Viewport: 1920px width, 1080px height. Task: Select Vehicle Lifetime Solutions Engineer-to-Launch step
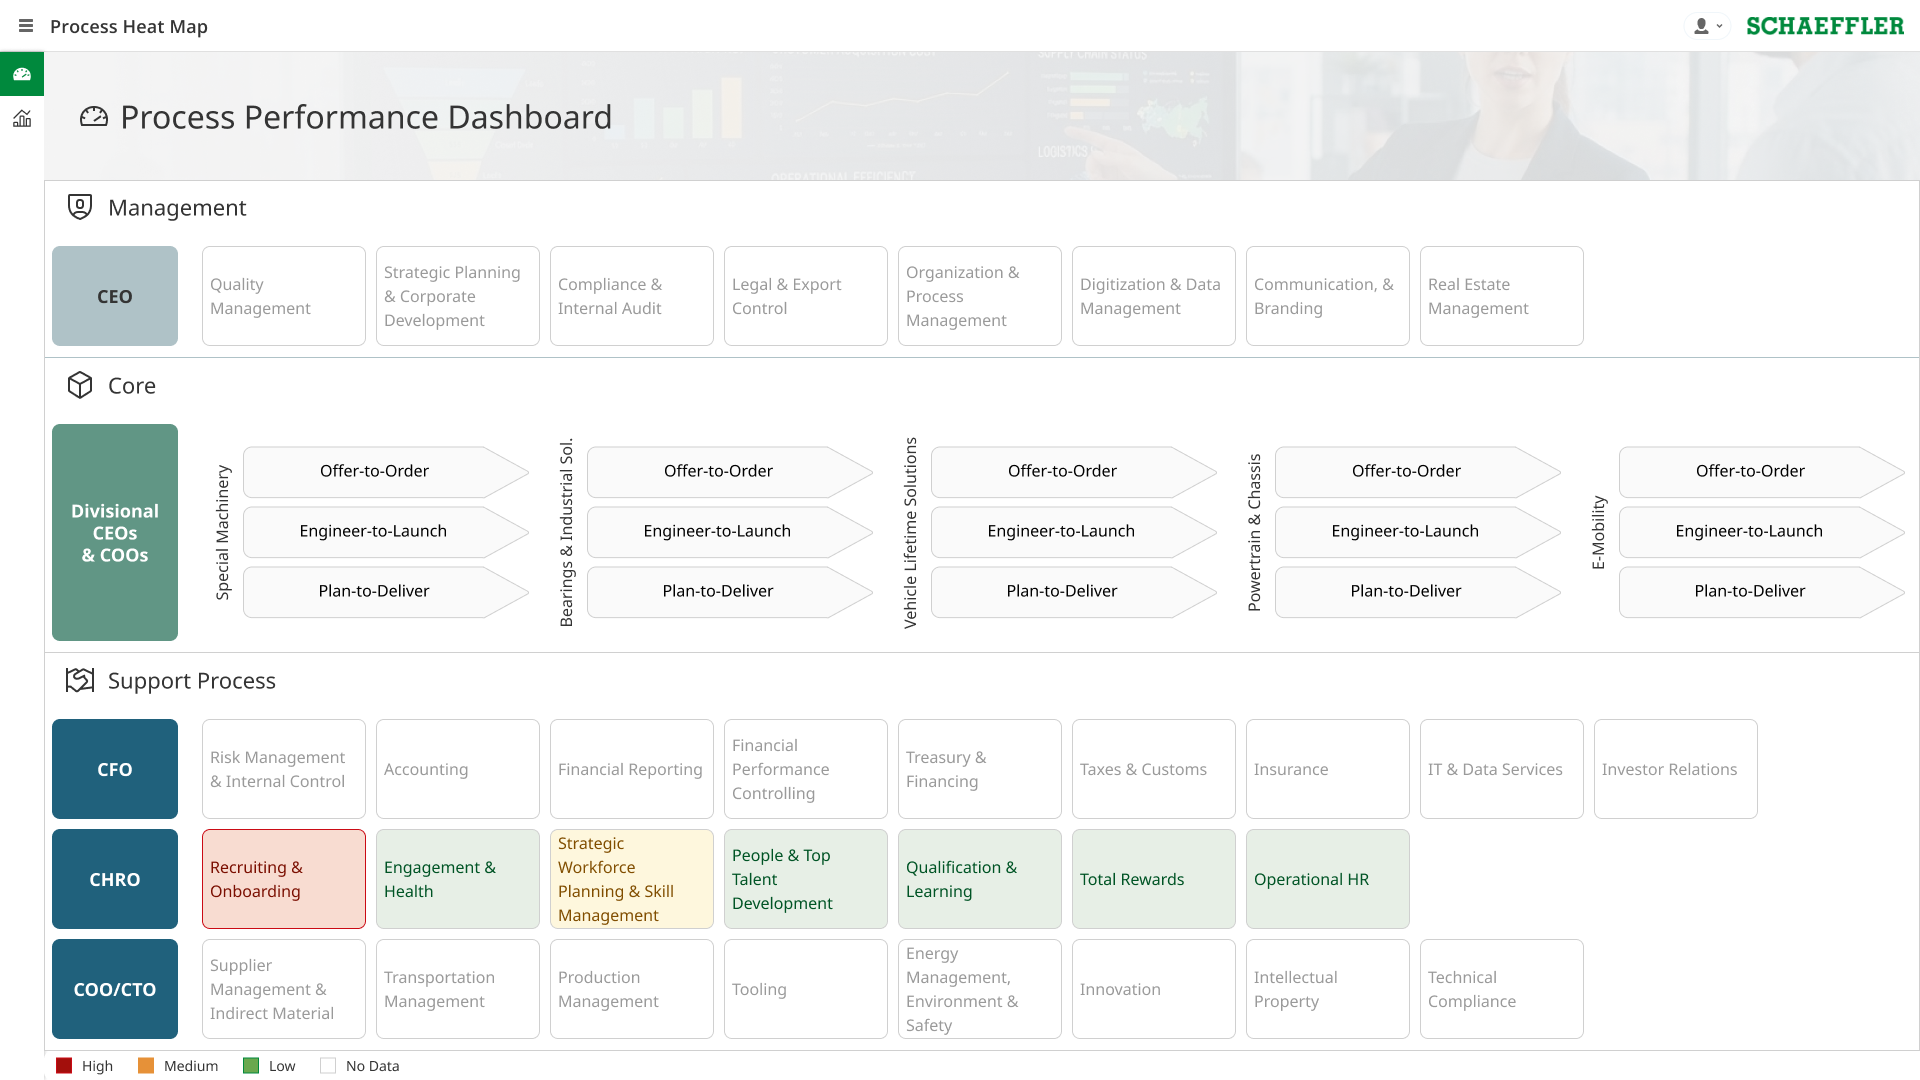click(x=1074, y=531)
